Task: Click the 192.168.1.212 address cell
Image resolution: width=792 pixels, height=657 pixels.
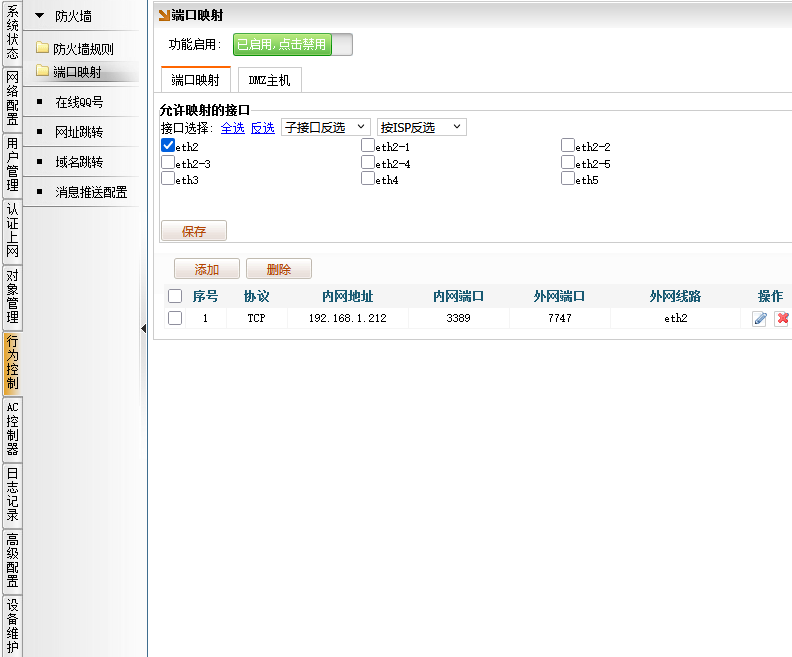Action: [x=348, y=318]
